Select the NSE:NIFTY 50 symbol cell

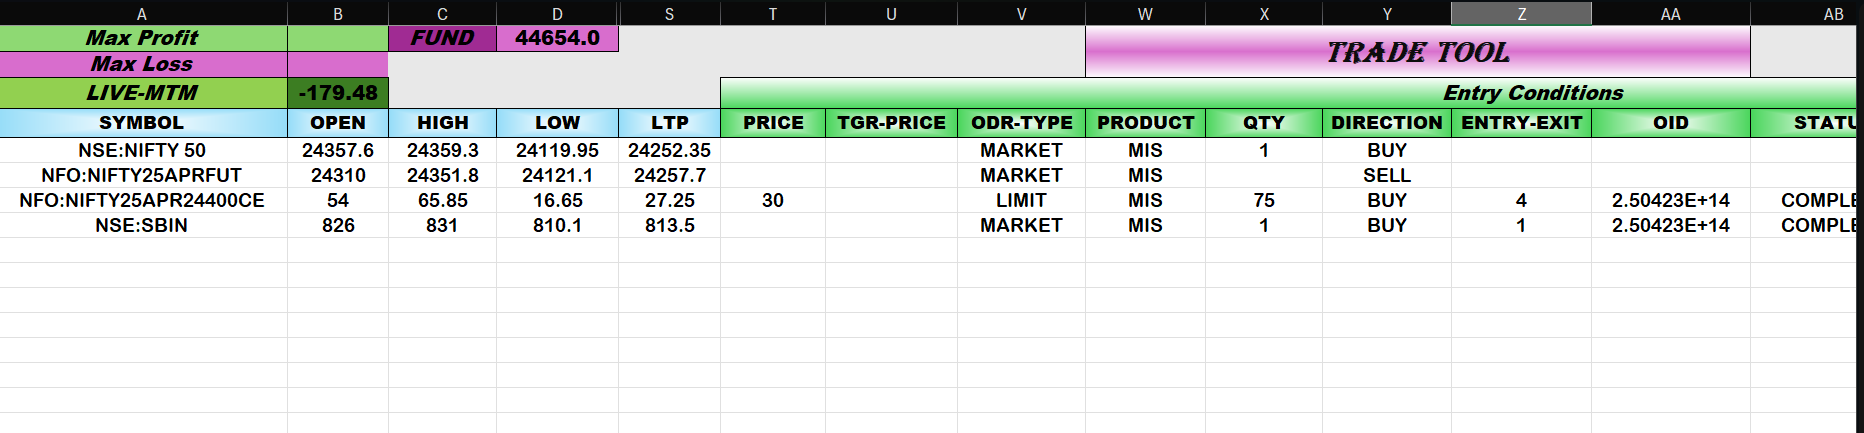(142, 150)
